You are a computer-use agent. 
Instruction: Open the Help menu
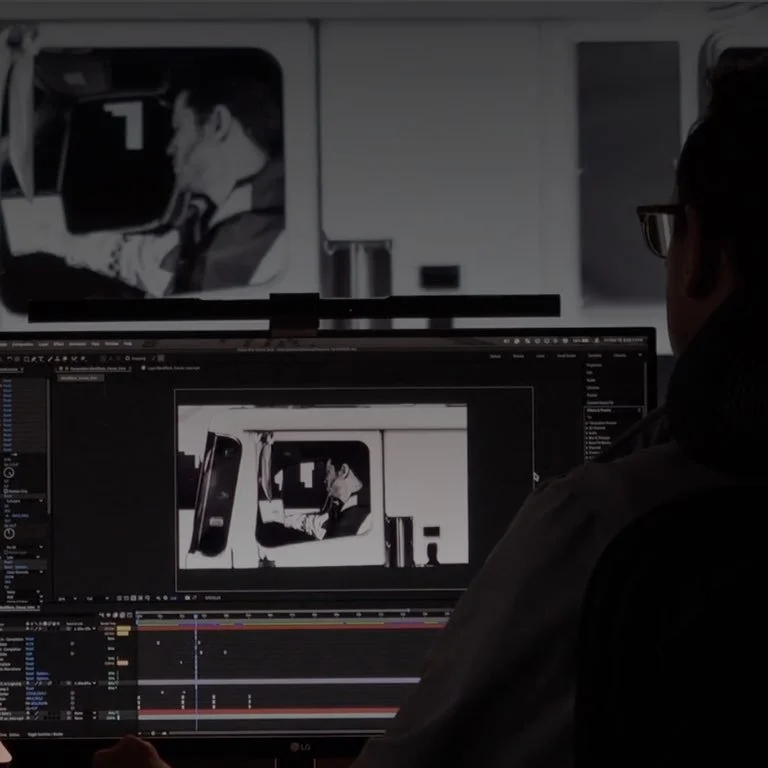pyautogui.click(x=128, y=344)
